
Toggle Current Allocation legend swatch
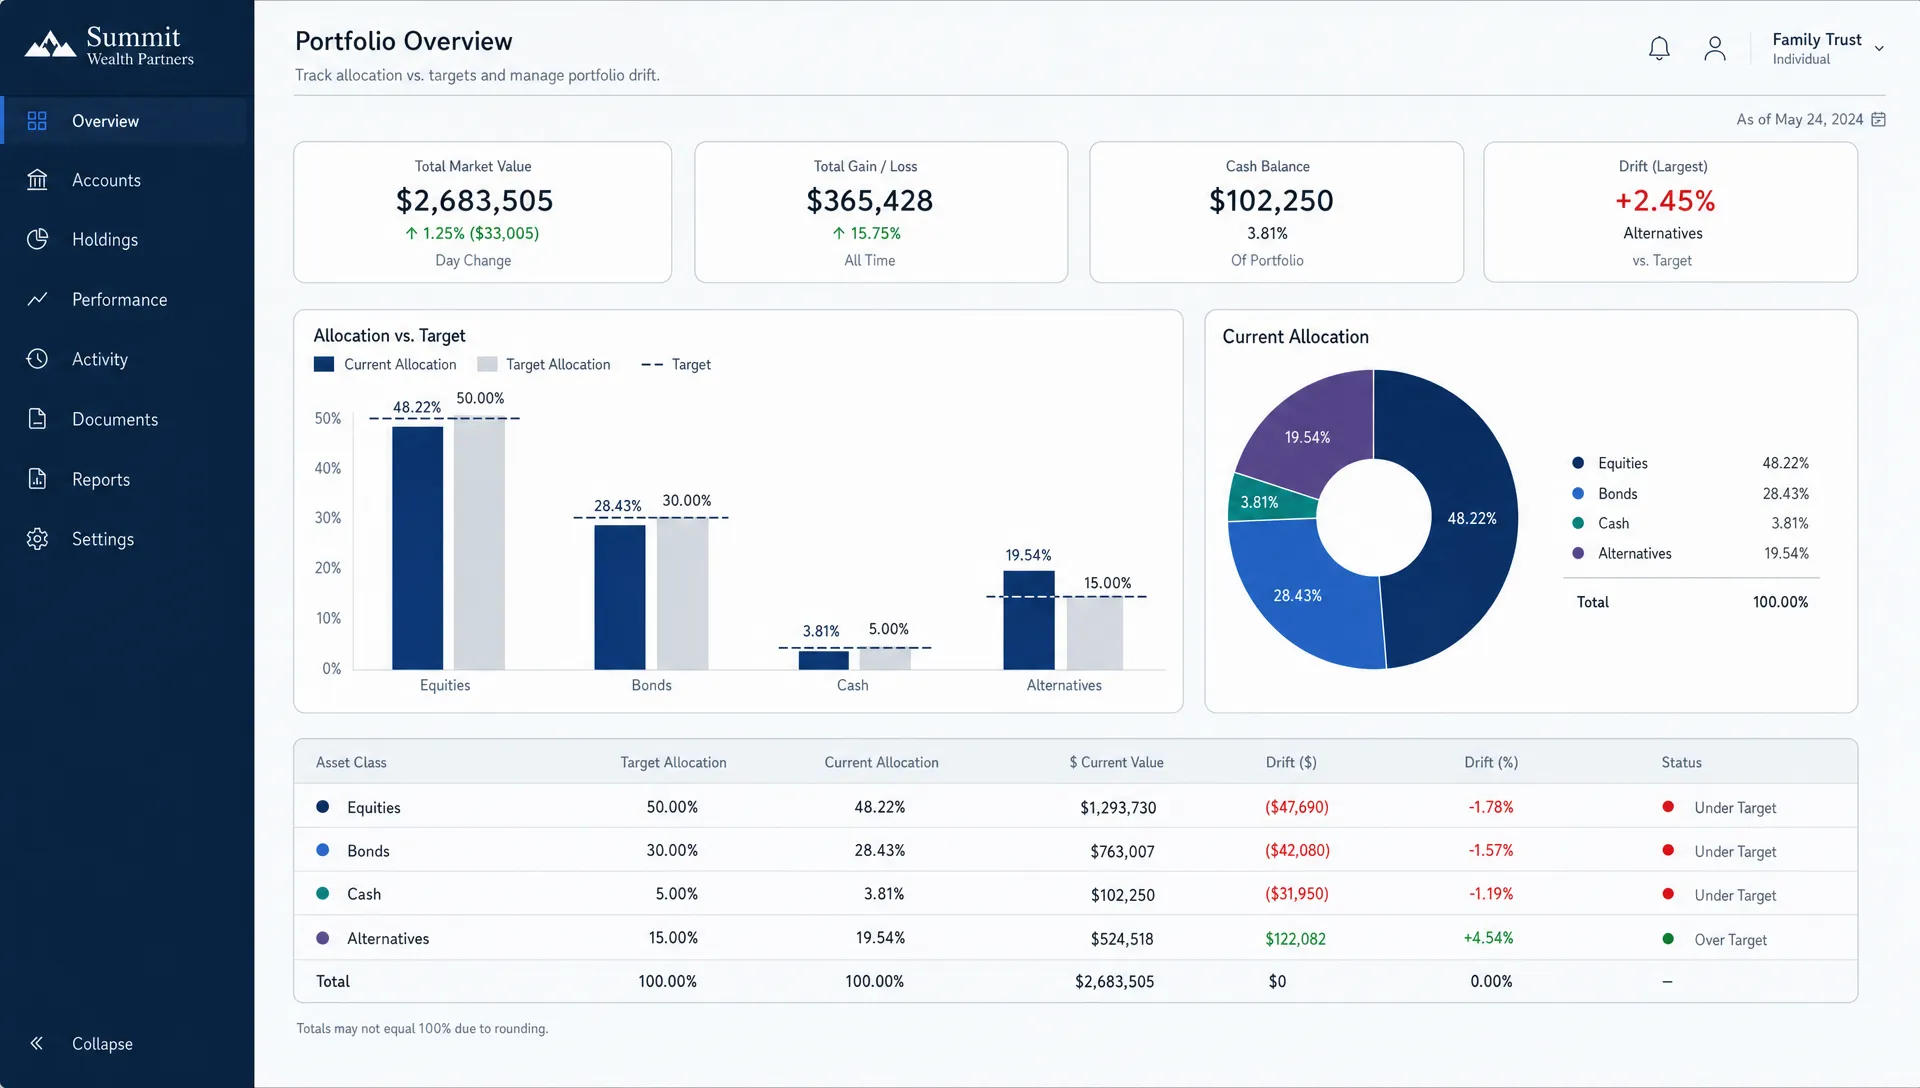pos(323,364)
